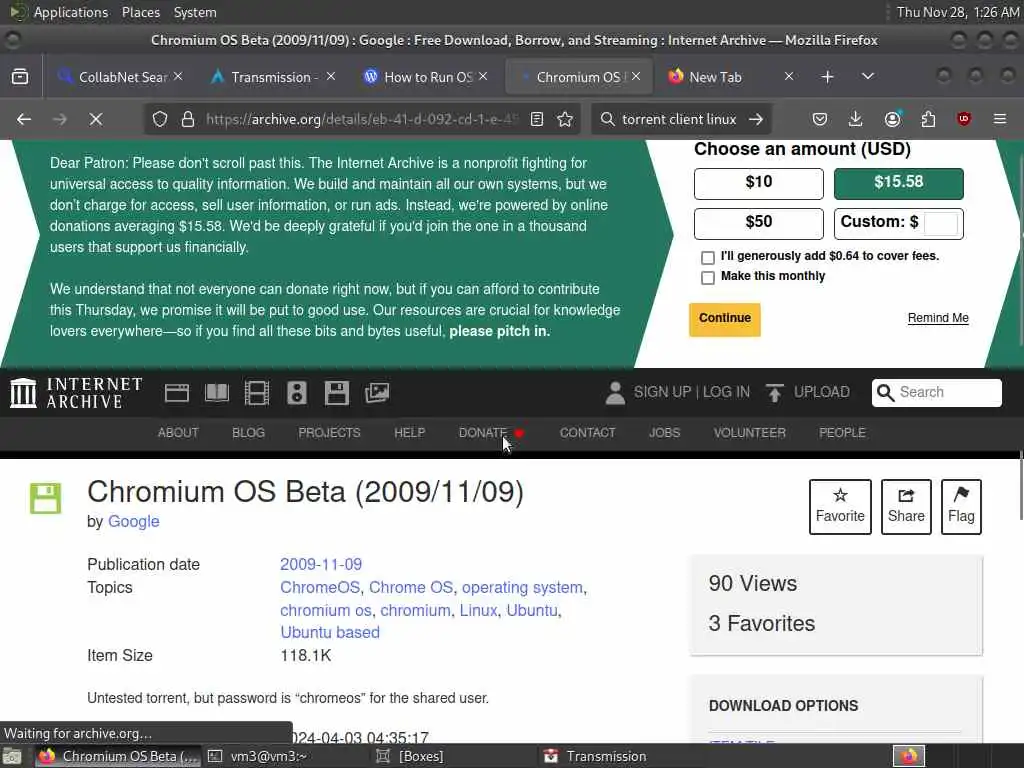Open Internet Archive video film icon
Viewport: 1024px width, 768px height.
[257, 393]
